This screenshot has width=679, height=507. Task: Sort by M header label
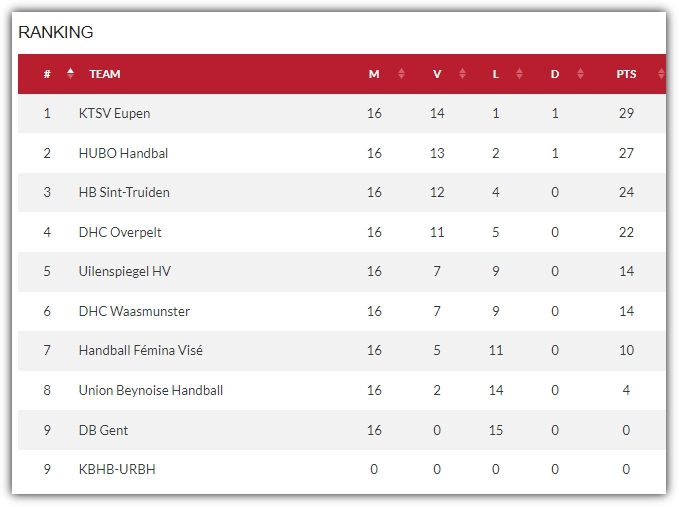click(374, 74)
